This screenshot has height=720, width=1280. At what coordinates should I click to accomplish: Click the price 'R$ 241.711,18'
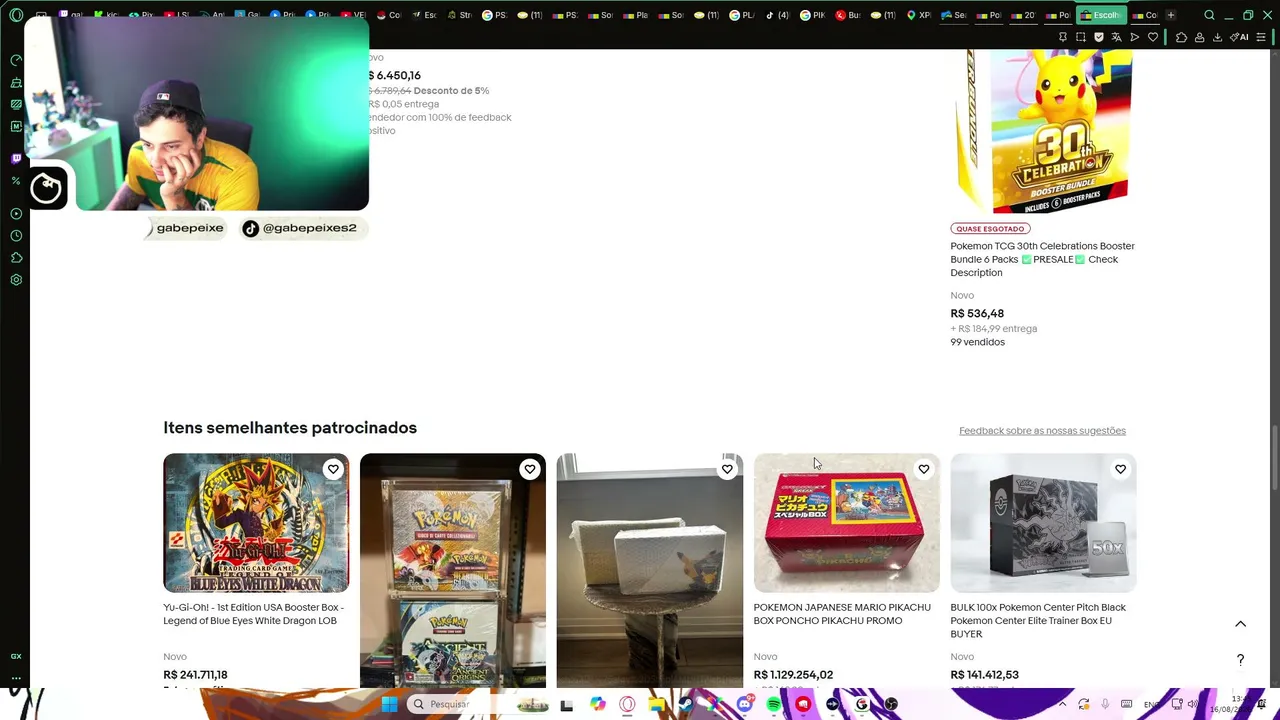195,675
